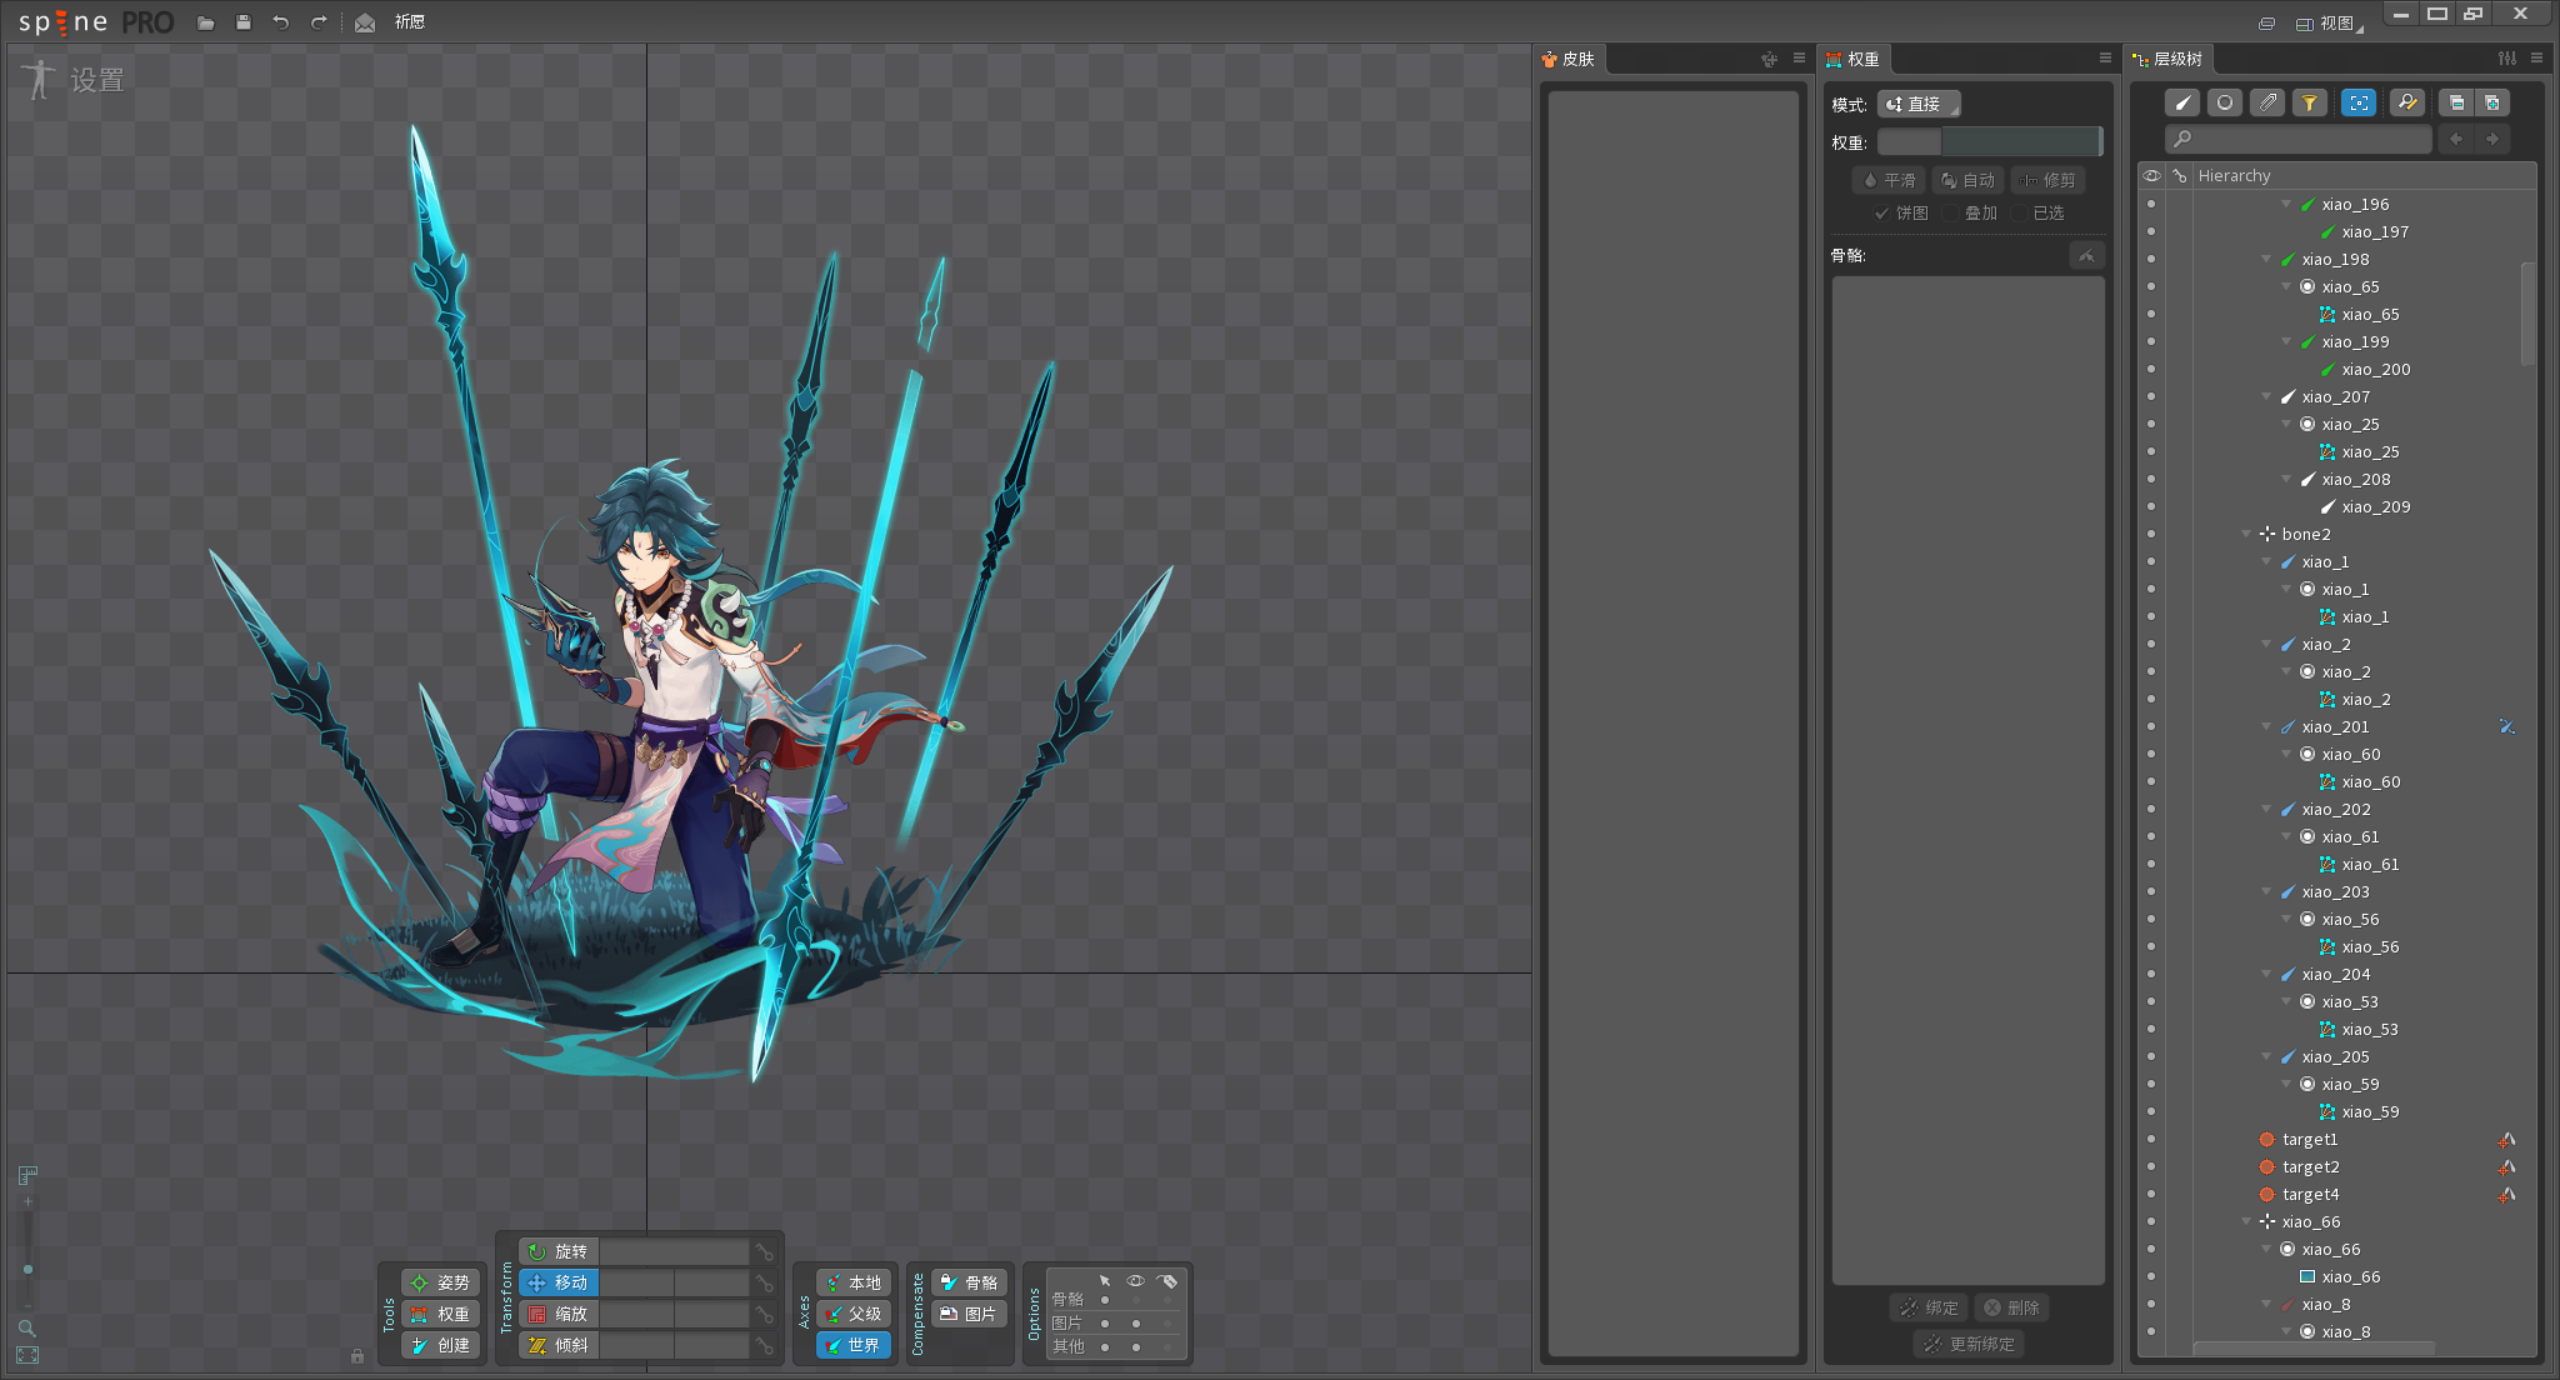Select the 创建 create tool
2560x1380 pixels.
(441, 1345)
